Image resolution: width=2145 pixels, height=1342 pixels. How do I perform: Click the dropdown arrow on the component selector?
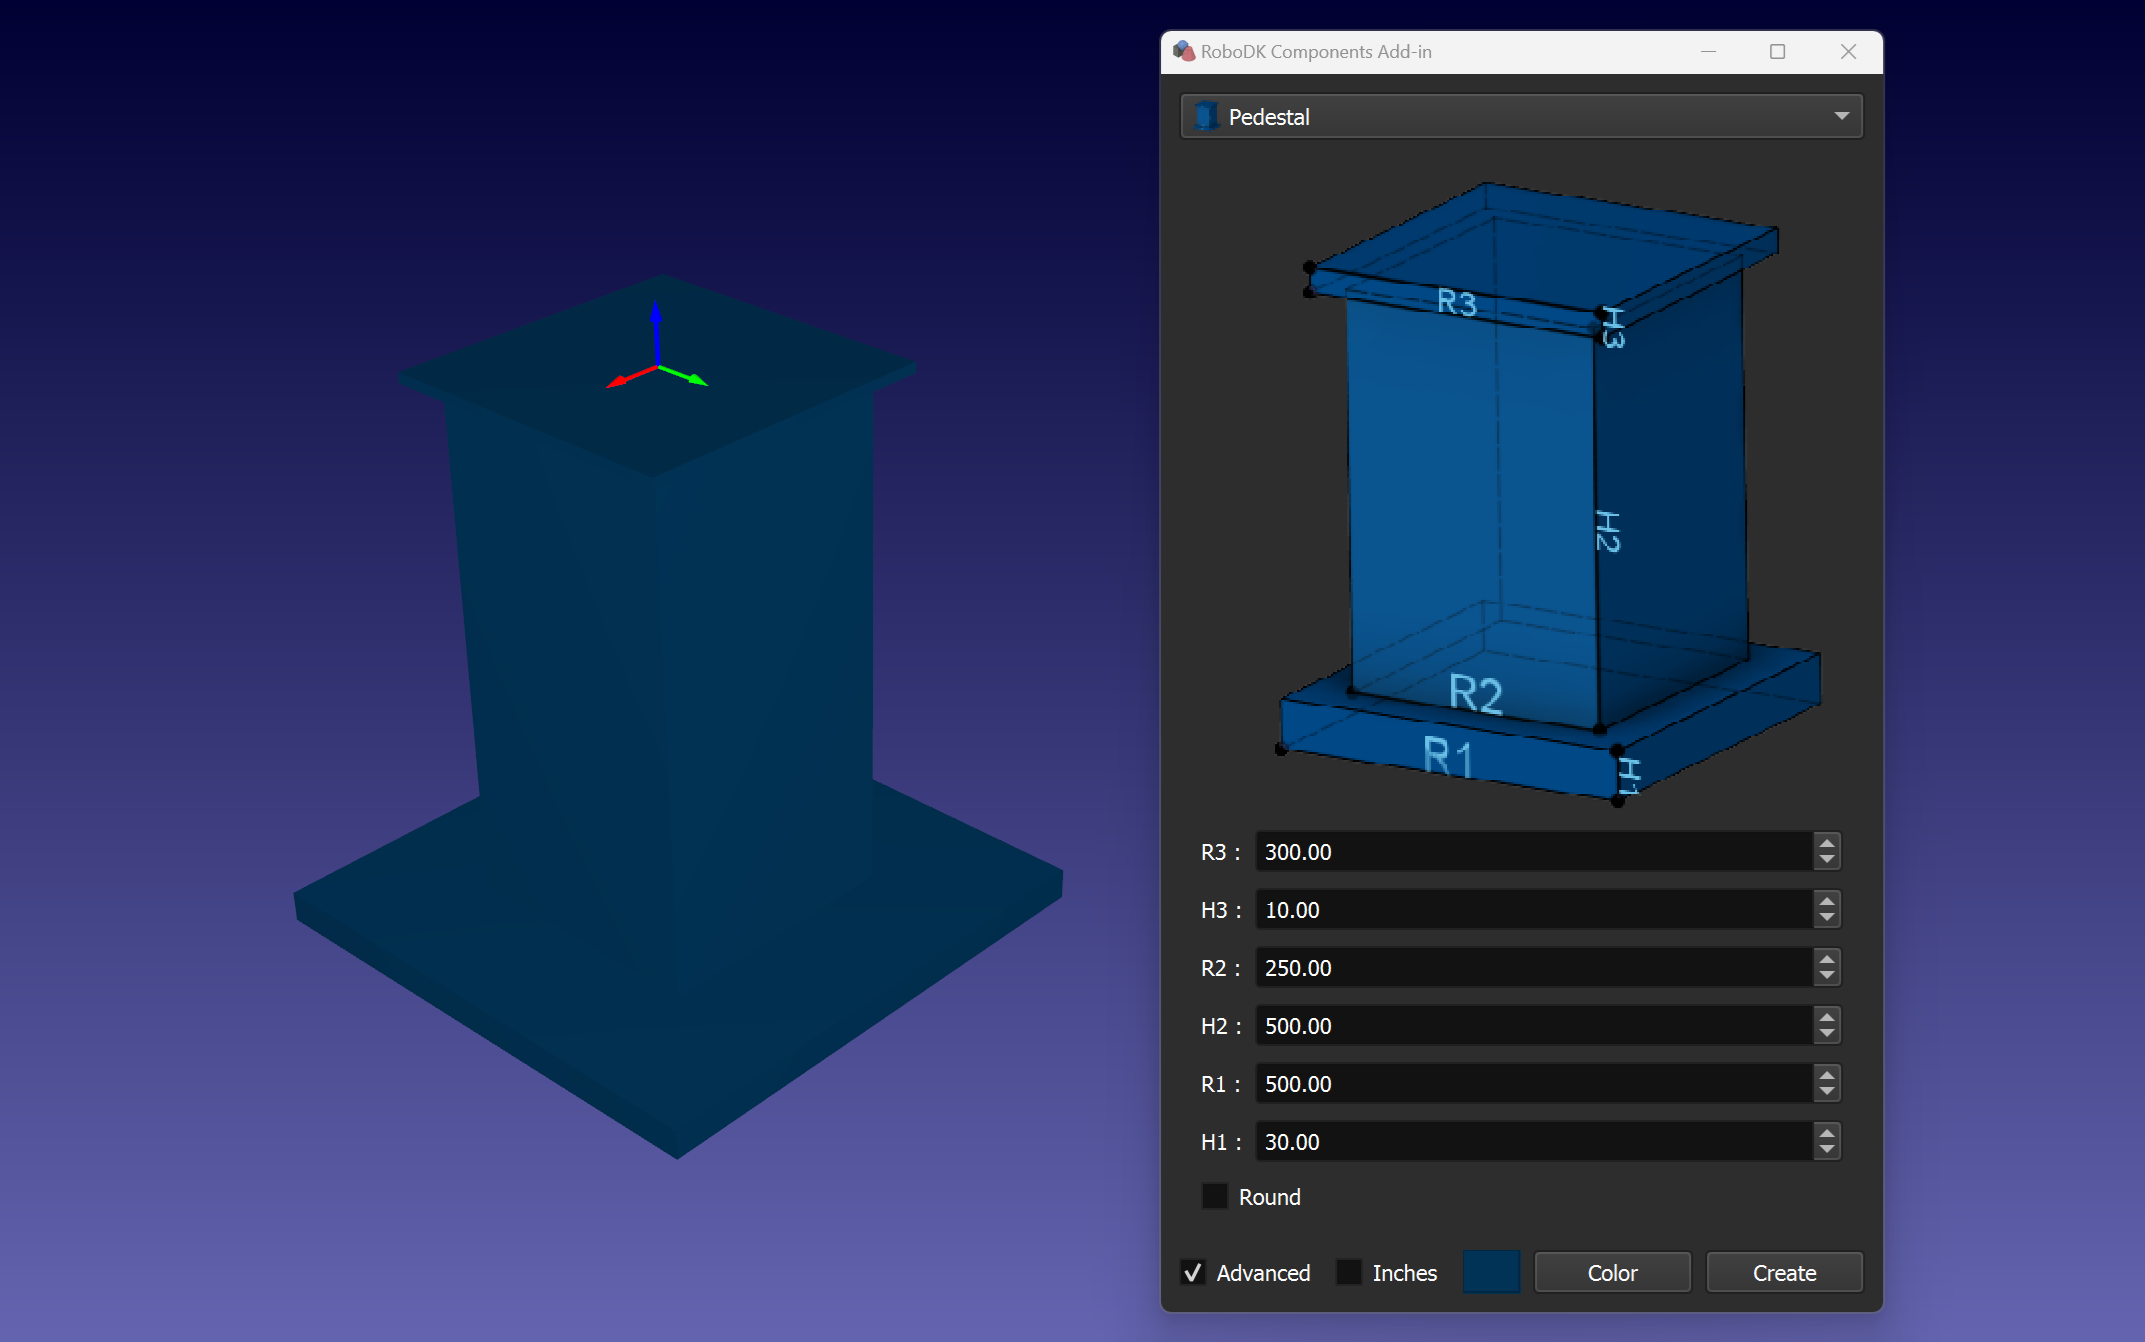tap(1841, 116)
